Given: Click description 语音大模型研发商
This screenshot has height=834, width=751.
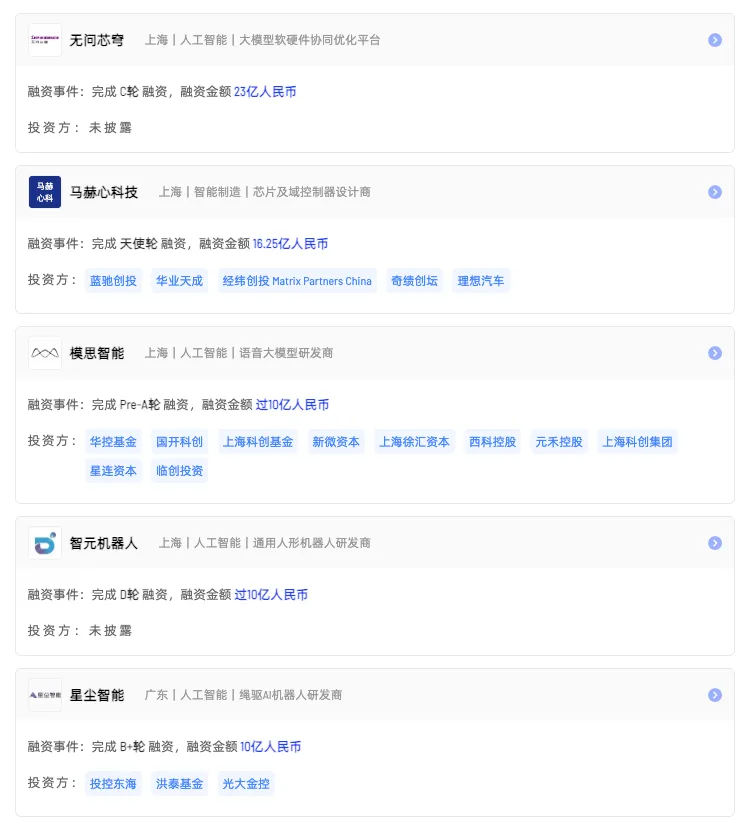Looking at the screenshot, I should 286,353.
